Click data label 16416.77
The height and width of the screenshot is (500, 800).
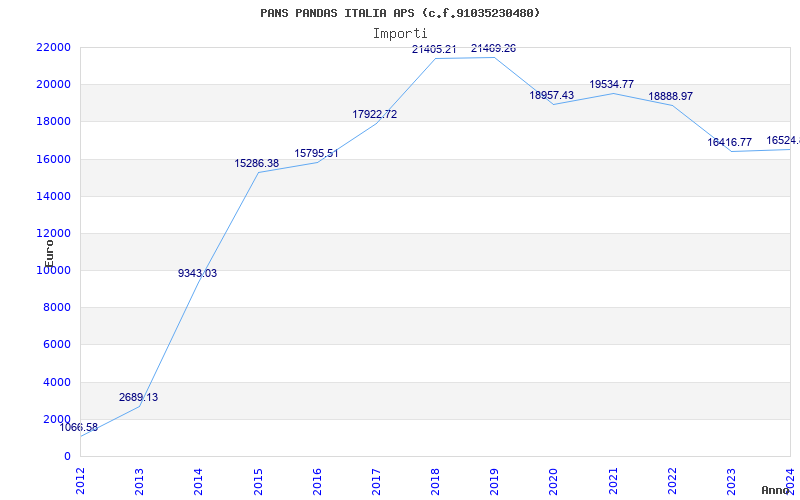tap(730, 143)
